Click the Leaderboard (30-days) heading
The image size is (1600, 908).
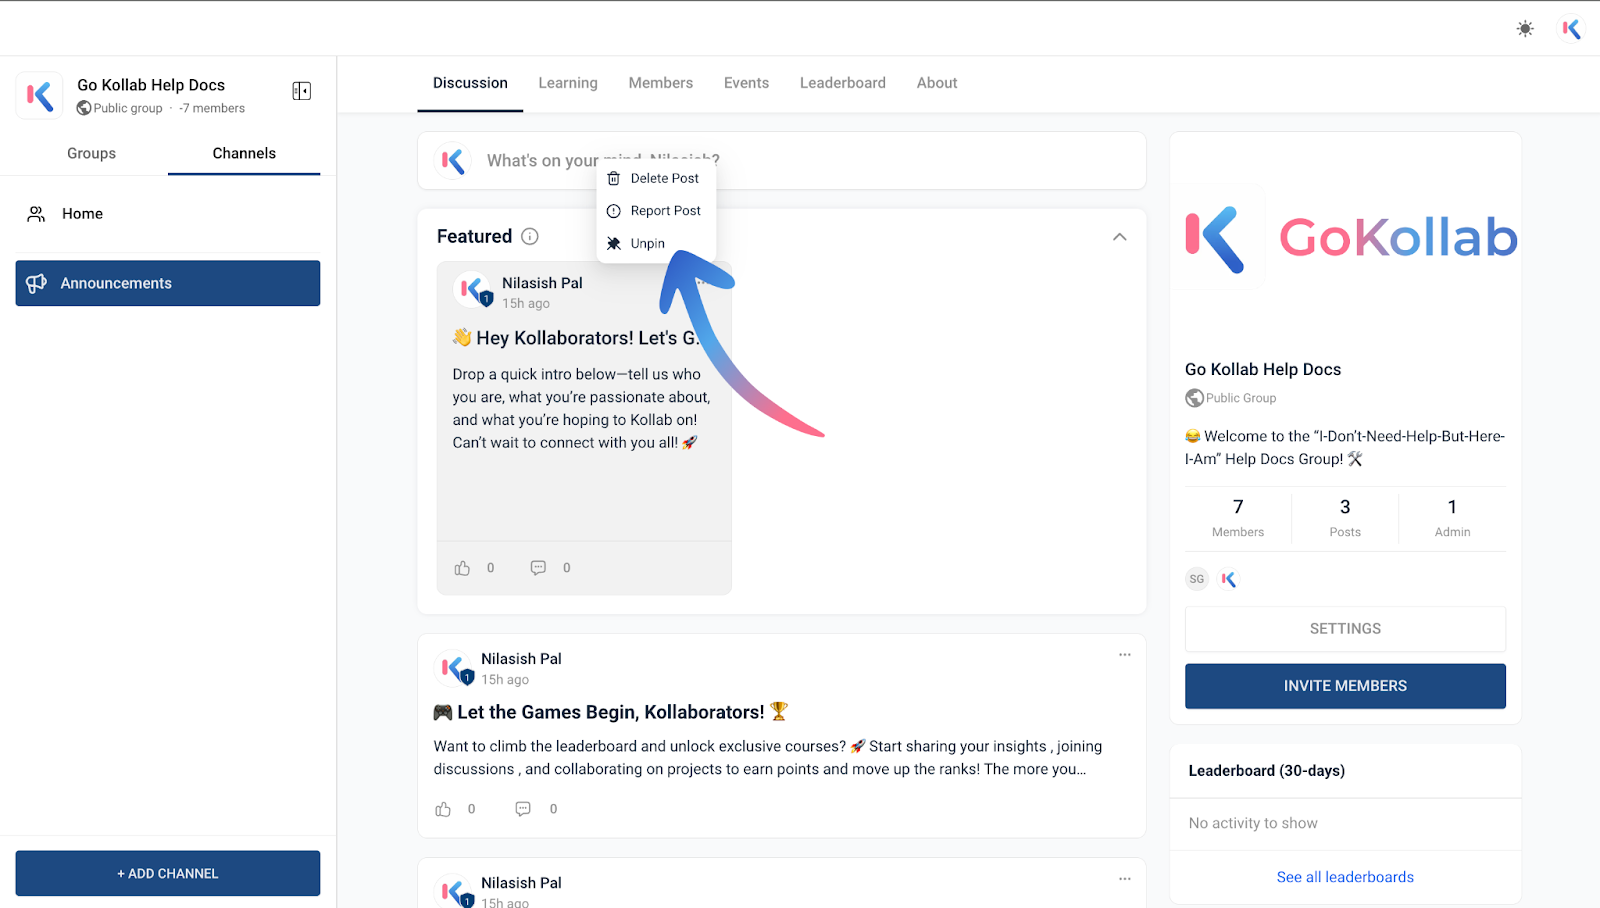pyautogui.click(x=1266, y=771)
